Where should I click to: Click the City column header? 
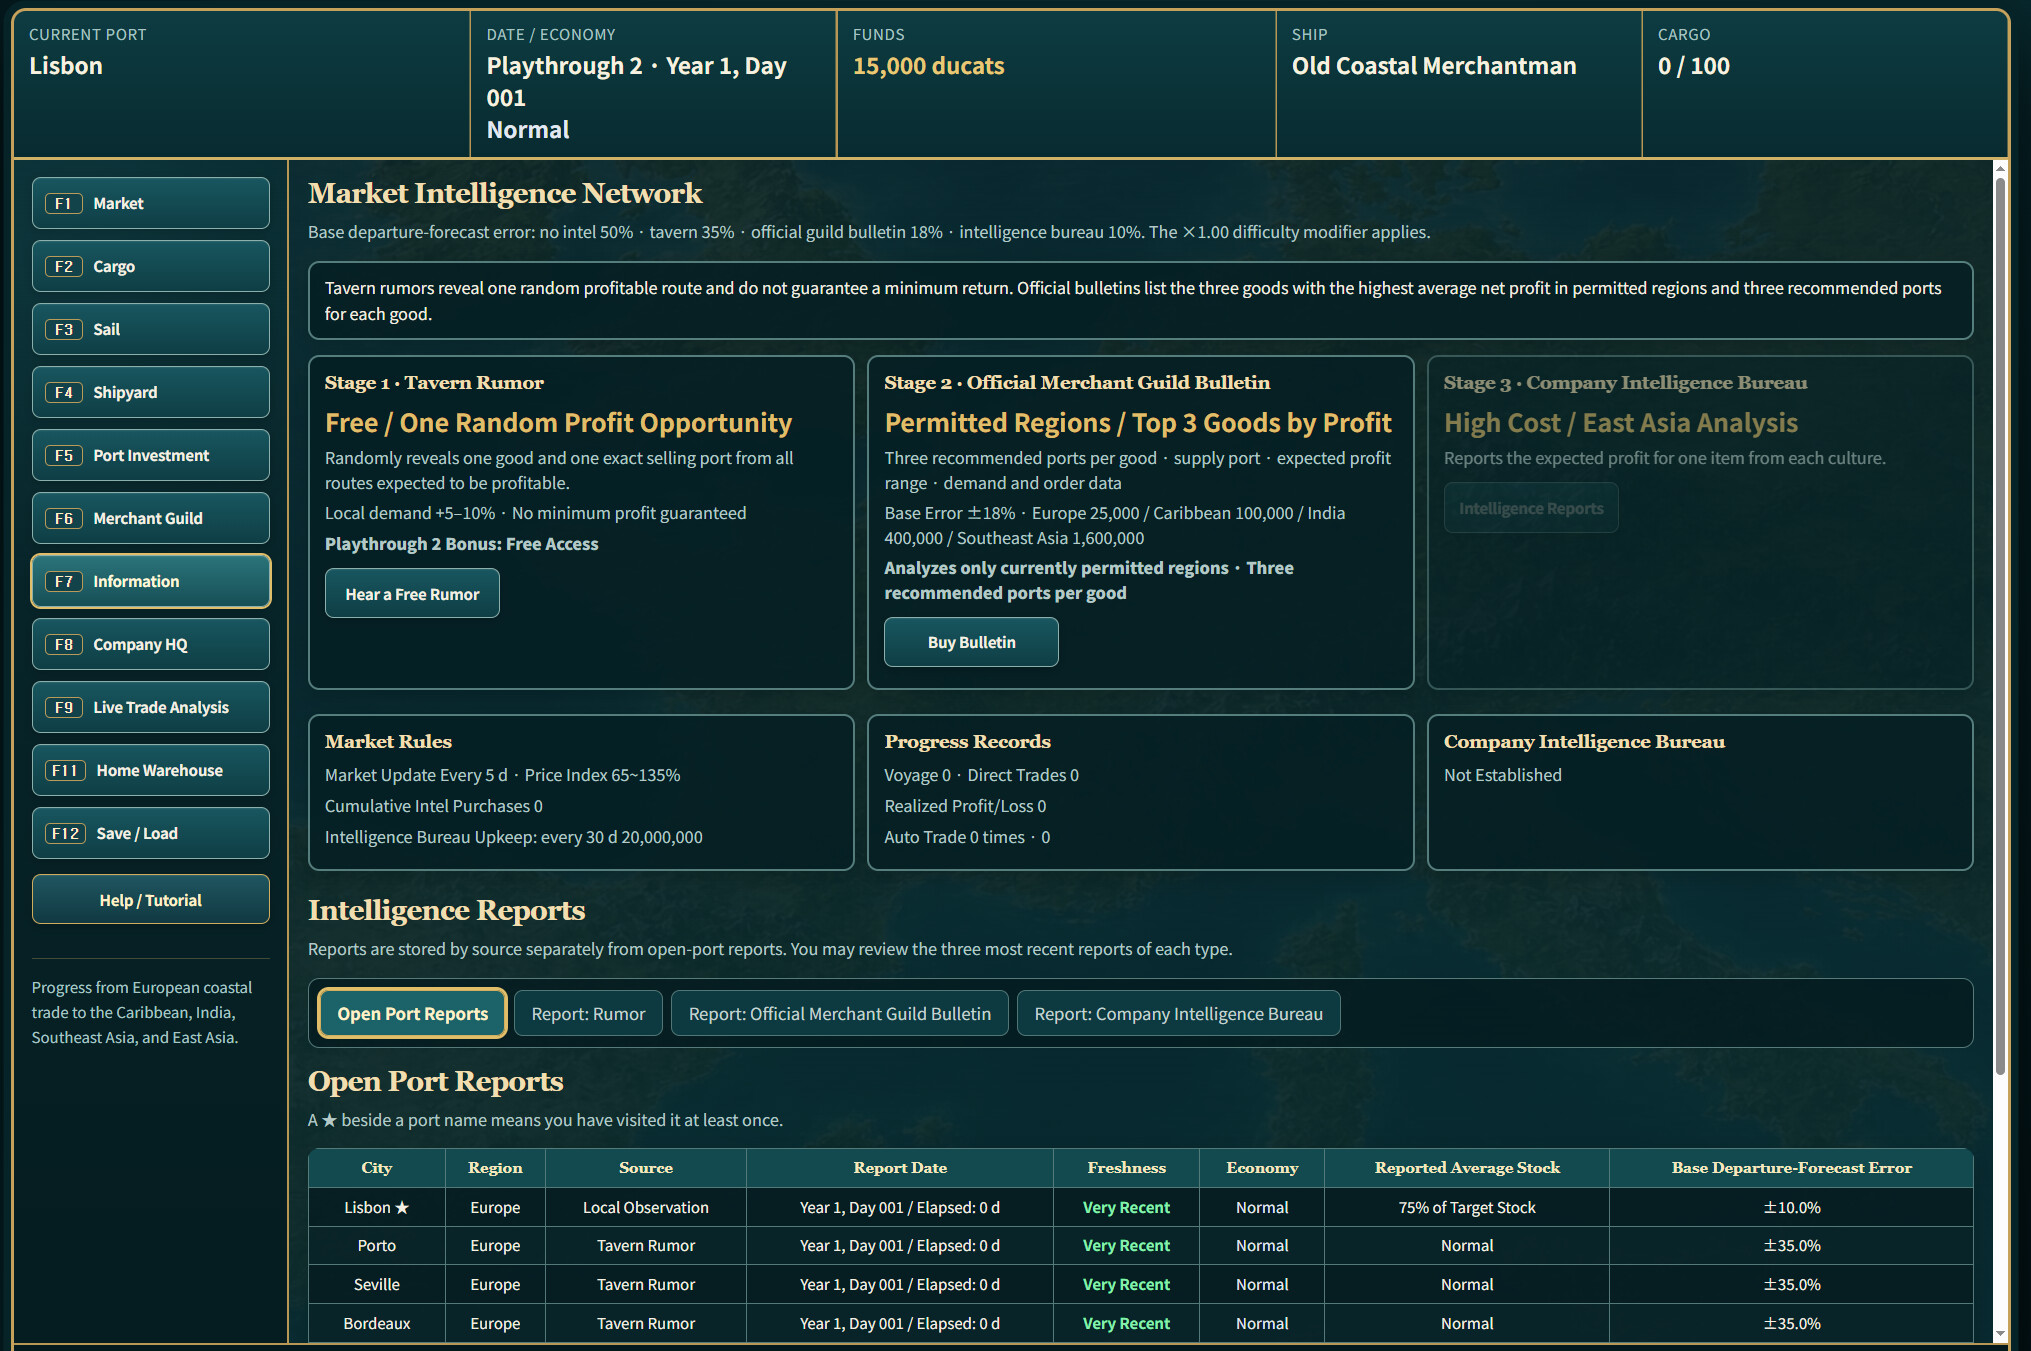point(377,1167)
